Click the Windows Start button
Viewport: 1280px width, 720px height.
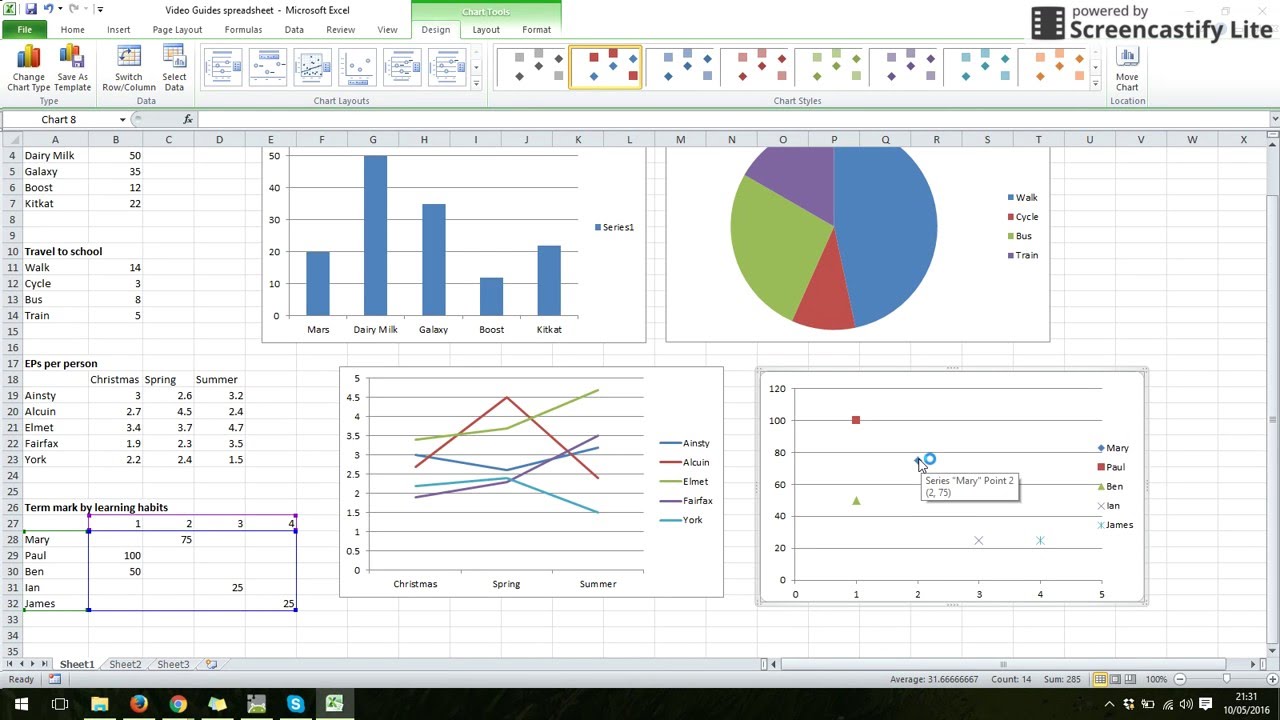click(x=20, y=704)
